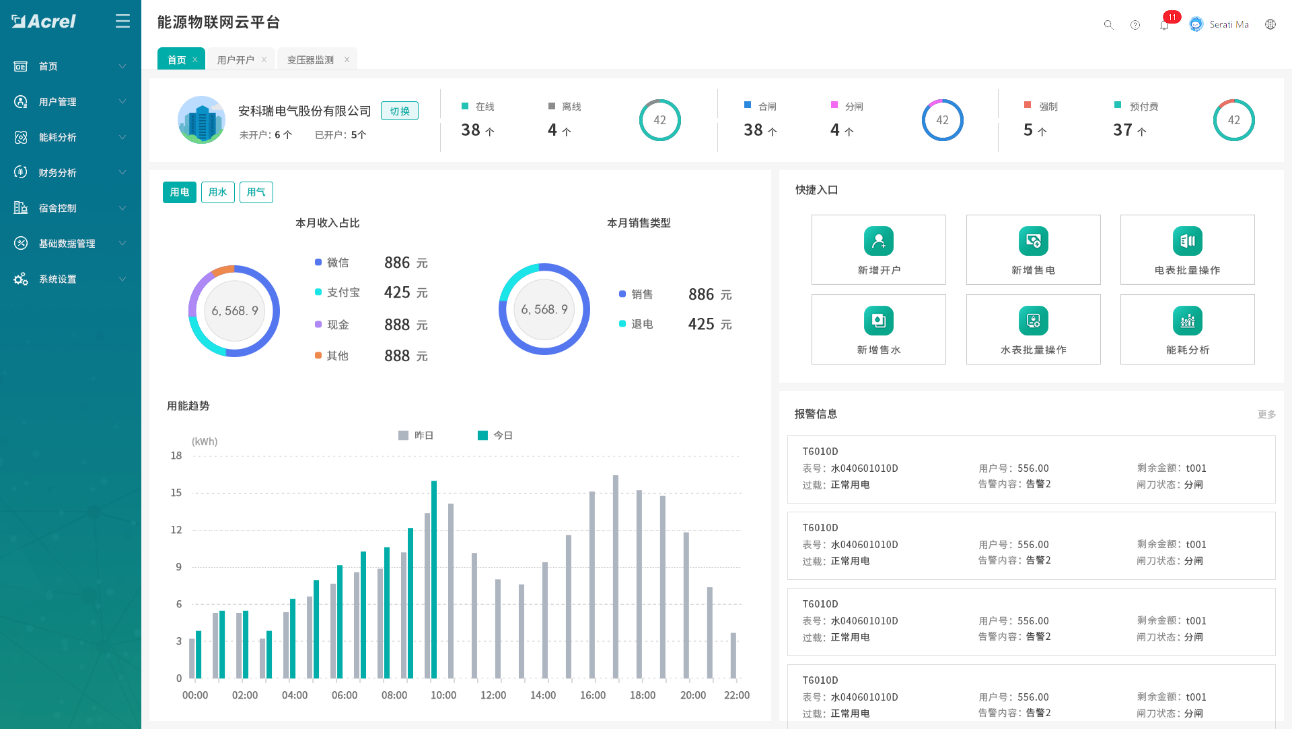Open the 新增开户 quick entry icon
This screenshot has height=729, width=1292.
click(x=878, y=240)
